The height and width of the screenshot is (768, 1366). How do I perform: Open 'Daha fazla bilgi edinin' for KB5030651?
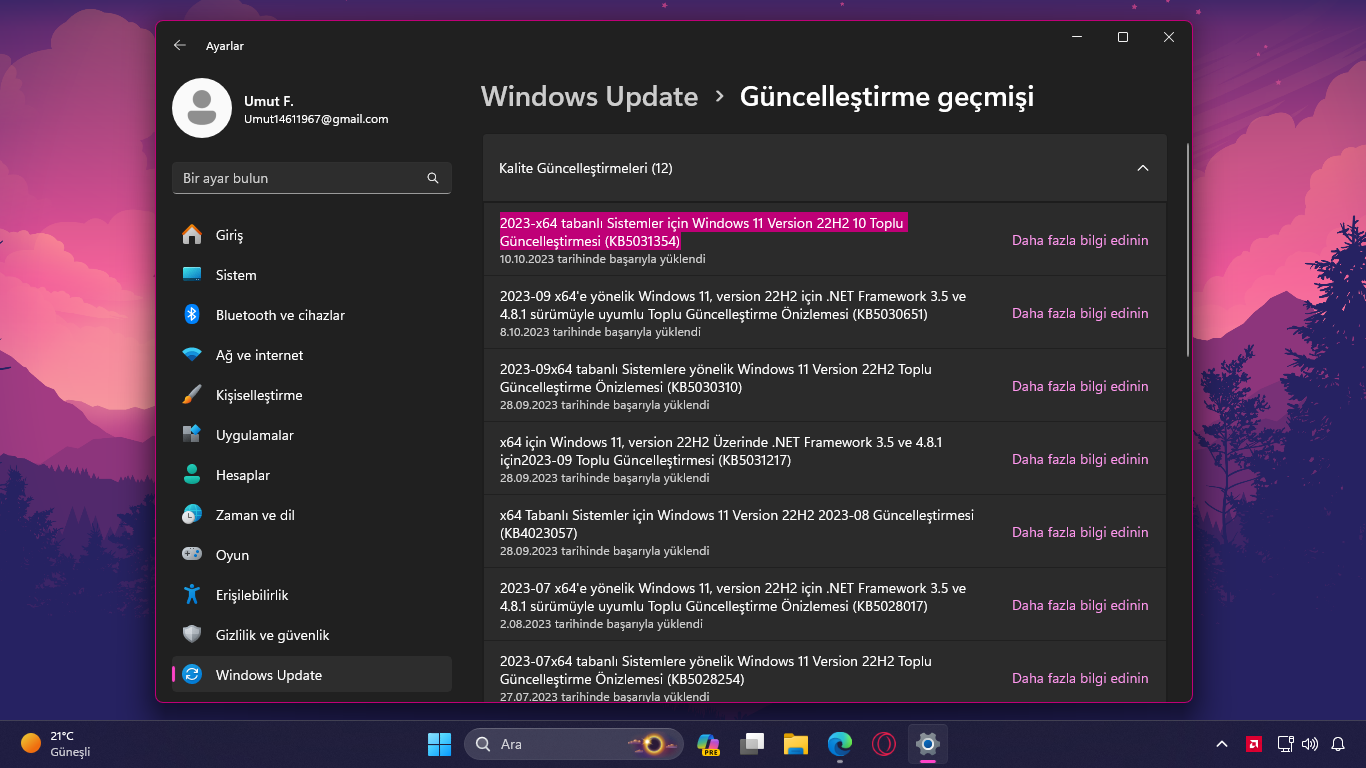coord(1080,313)
